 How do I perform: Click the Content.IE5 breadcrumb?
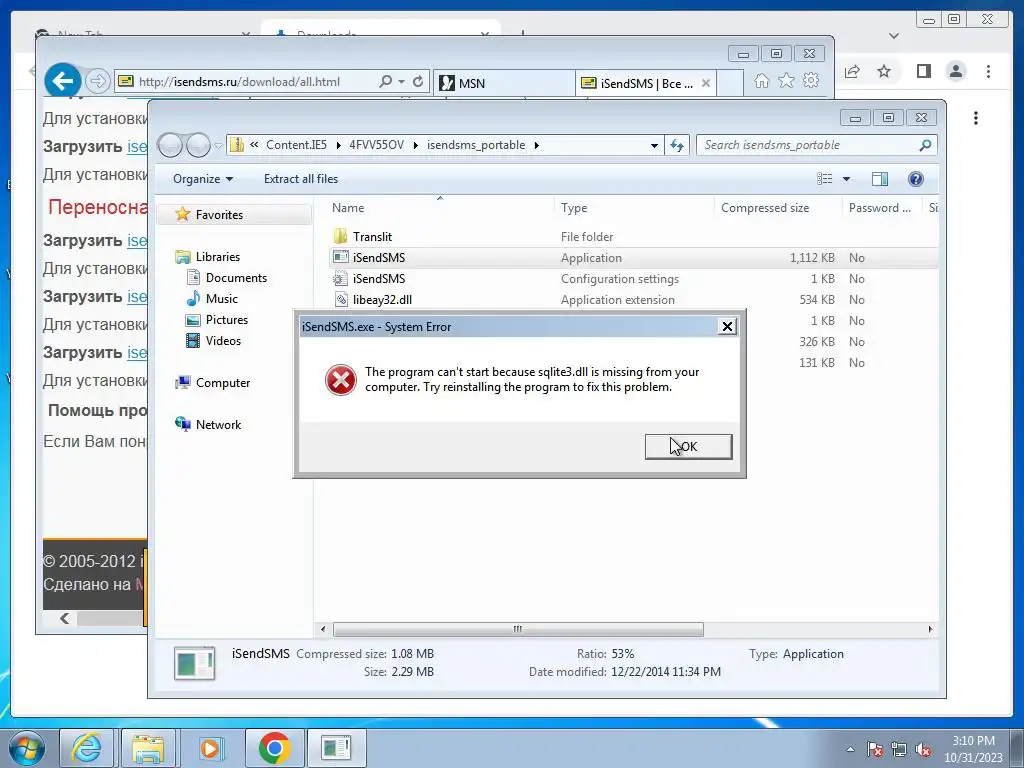click(296, 145)
